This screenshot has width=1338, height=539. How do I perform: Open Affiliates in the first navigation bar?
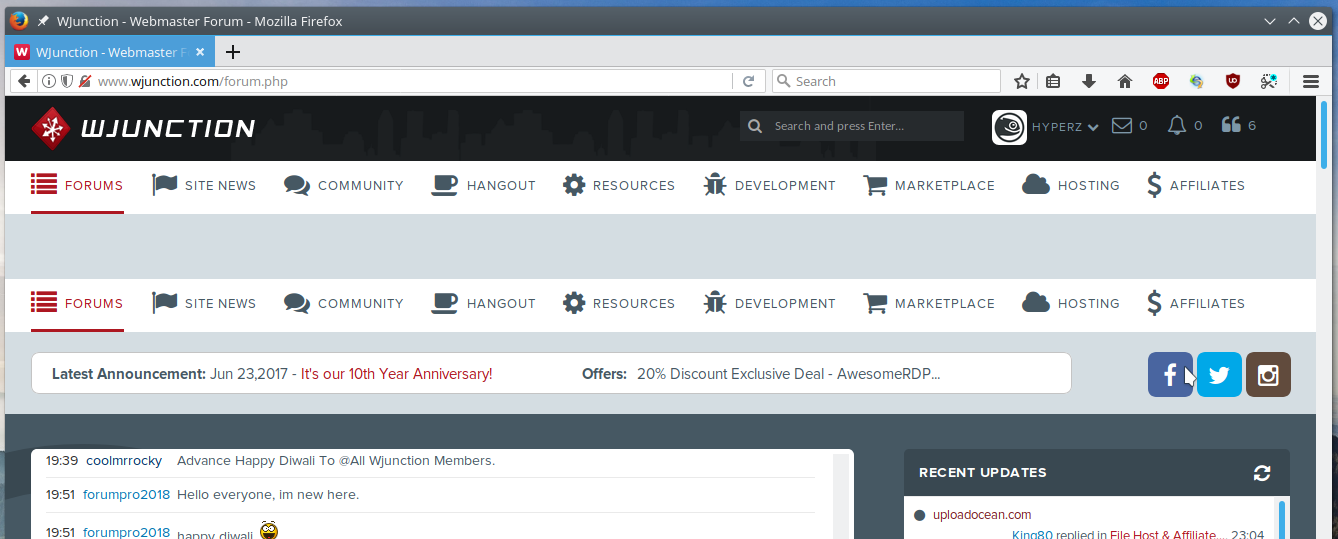coord(1196,185)
